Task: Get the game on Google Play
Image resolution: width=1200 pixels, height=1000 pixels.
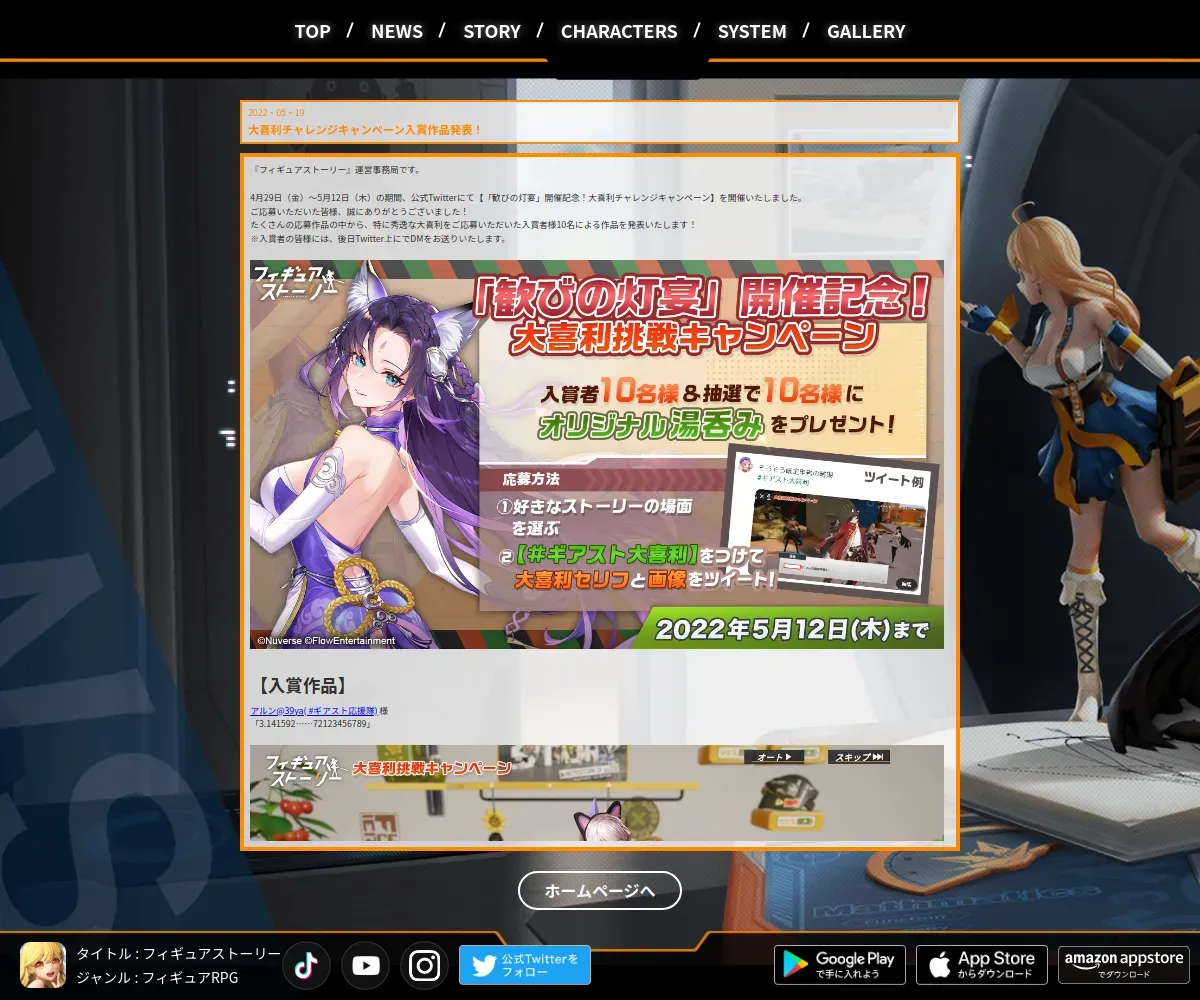Action: click(x=840, y=965)
